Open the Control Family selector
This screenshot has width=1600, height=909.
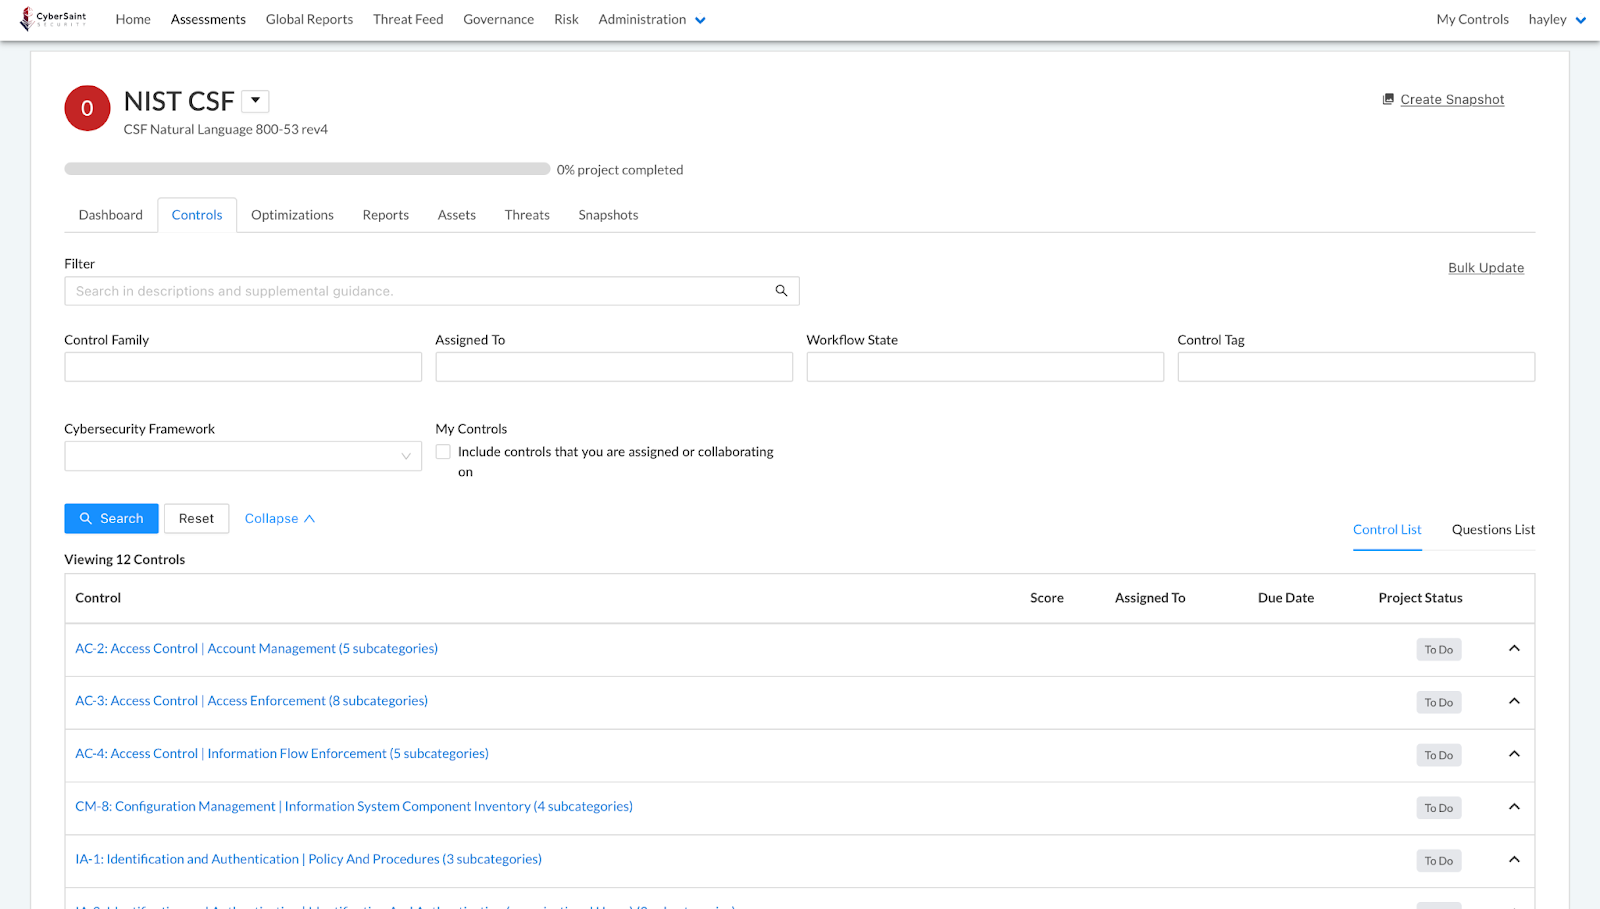(243, 367)
